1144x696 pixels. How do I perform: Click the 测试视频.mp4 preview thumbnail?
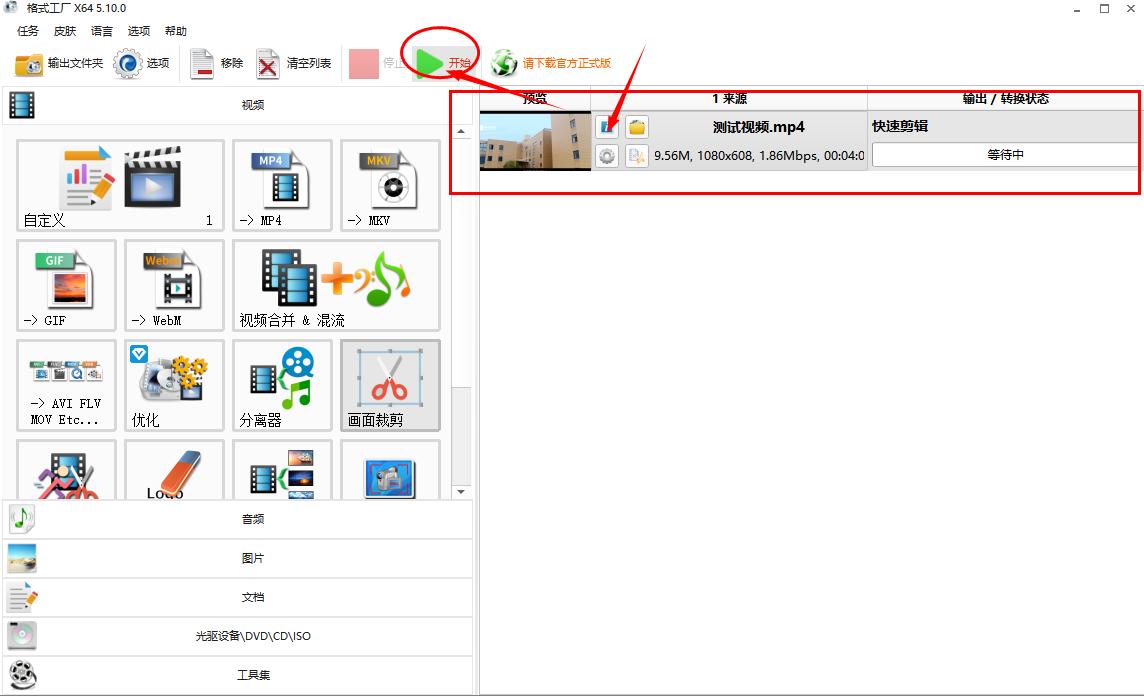(x=535, y=141)
